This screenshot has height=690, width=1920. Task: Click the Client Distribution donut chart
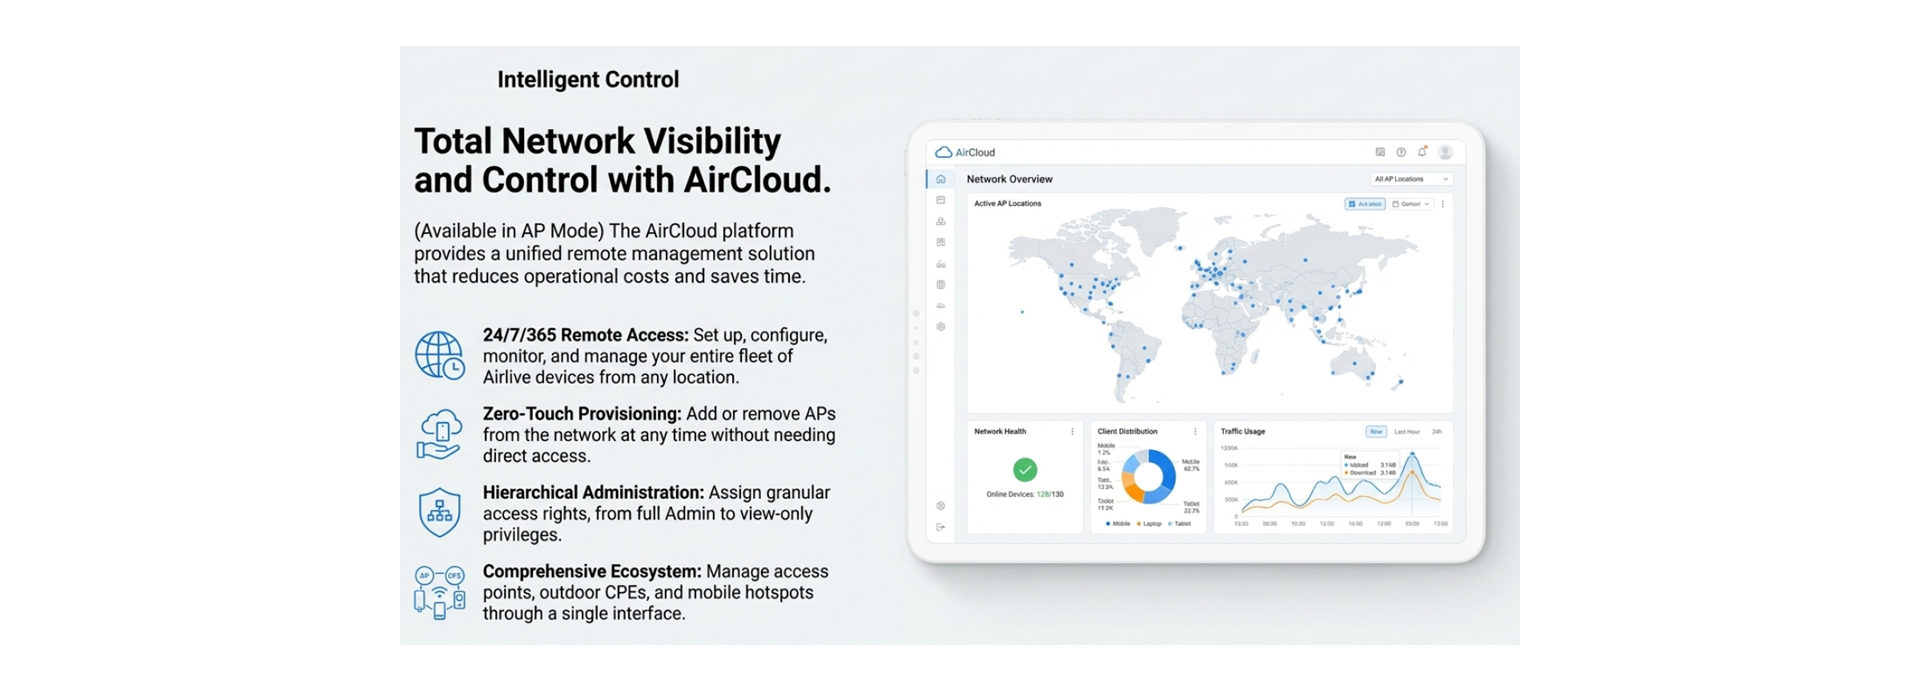pyautogui.click(x=1148, y=476)
